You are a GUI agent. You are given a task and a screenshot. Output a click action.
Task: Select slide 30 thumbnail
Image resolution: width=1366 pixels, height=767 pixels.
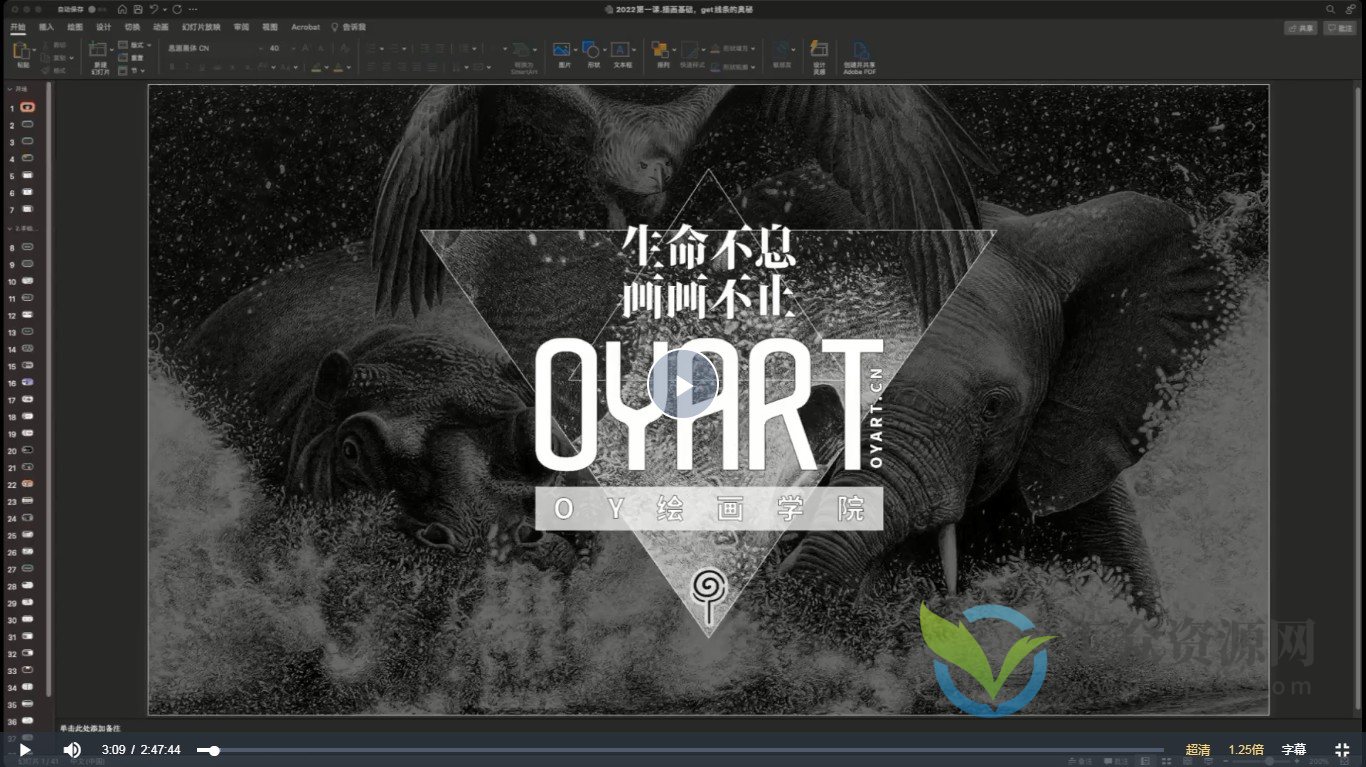pos(28,619)
